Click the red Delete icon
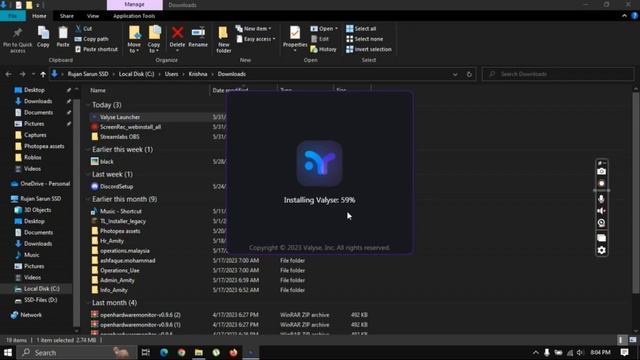This screenshot has height=360, width=640. pos(177,33)
